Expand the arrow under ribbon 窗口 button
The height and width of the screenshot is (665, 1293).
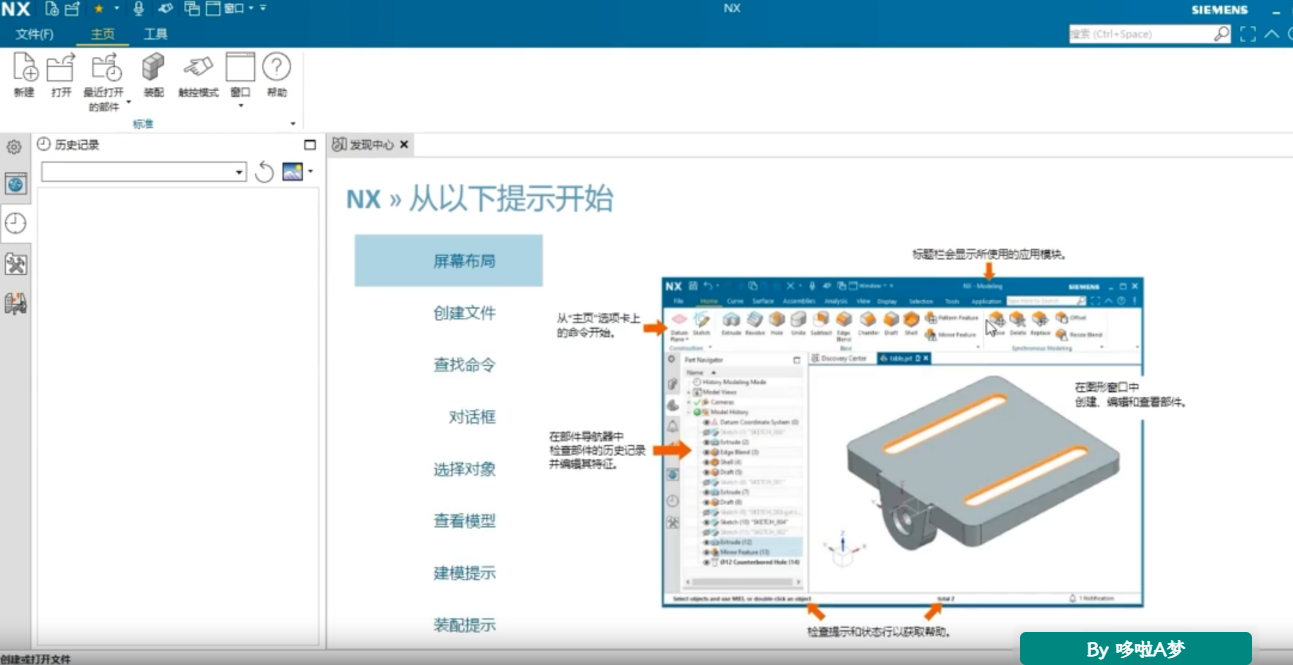pyautogui.click(x=240, y=105)
